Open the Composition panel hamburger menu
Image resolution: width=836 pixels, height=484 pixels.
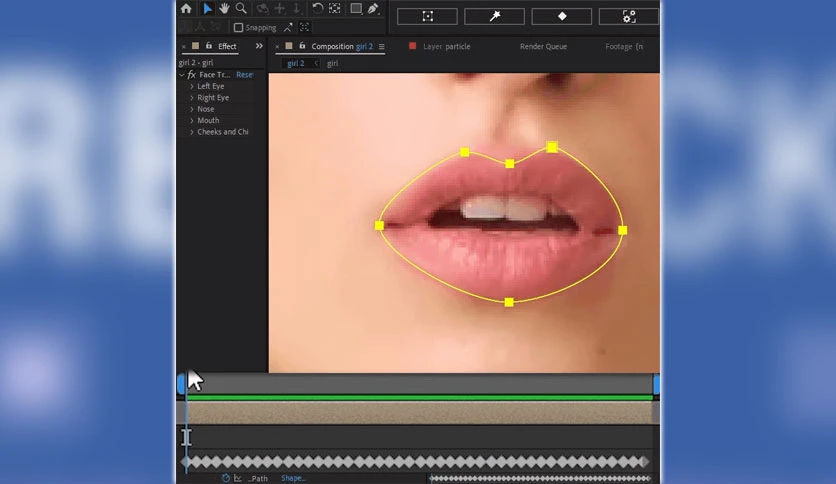point(382,46)
